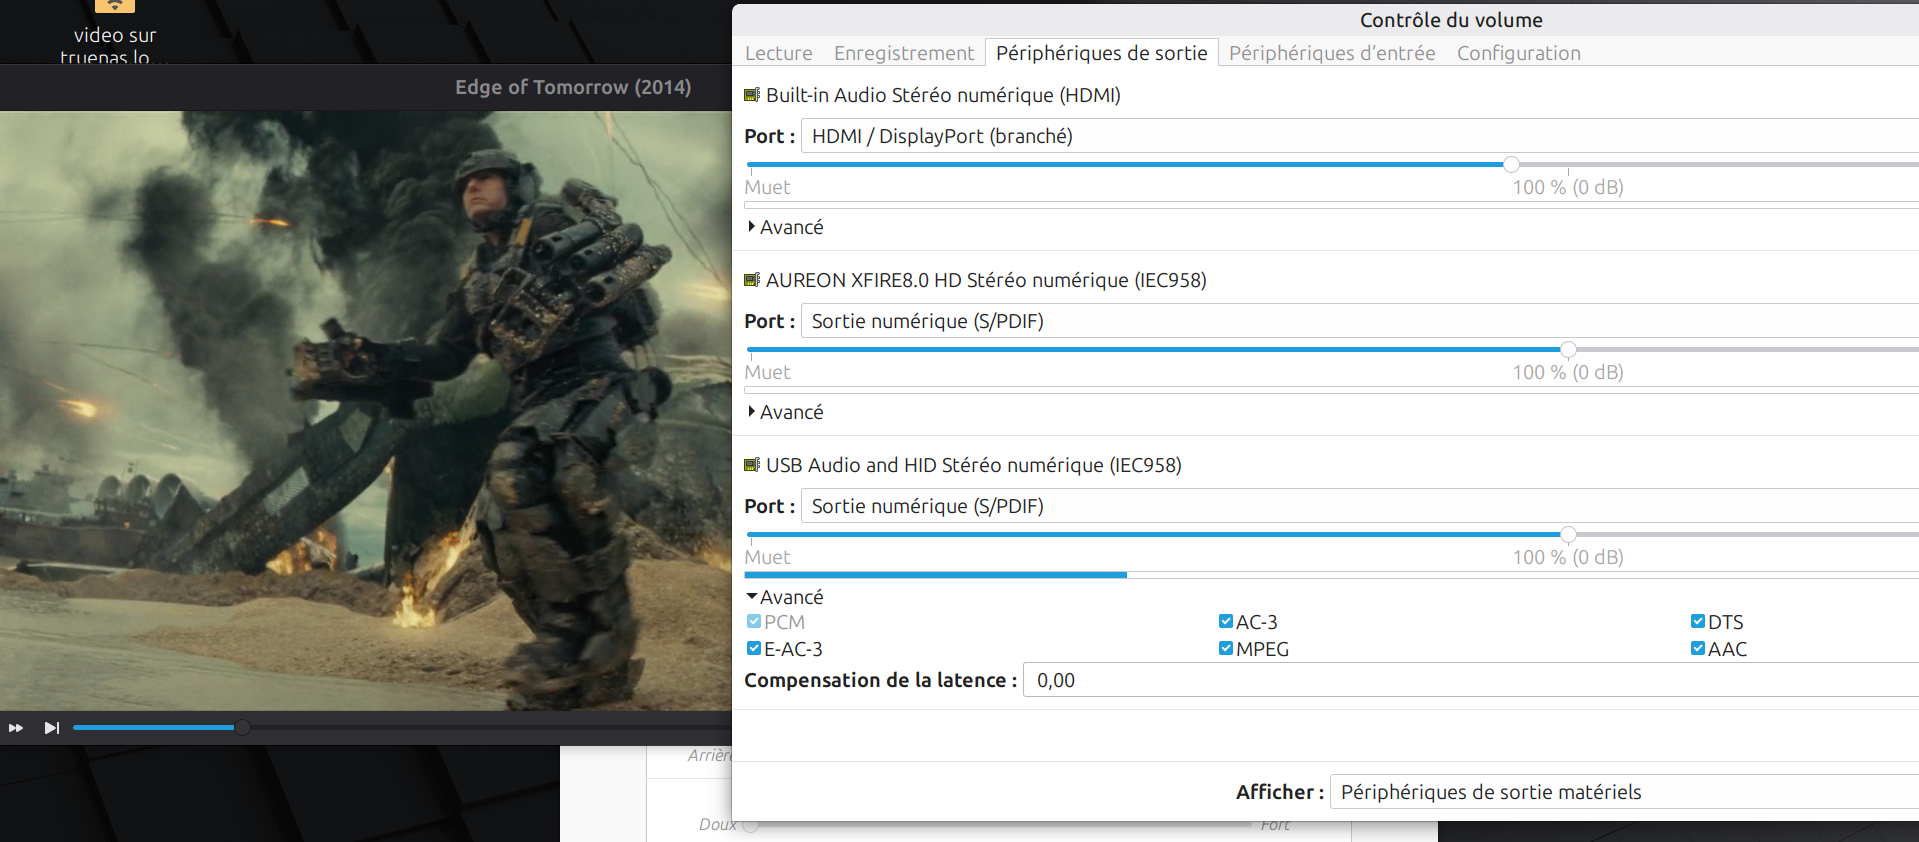Viewport: 1919px width, 842px height.
Task: Toggle the AAC format checkbox
Action: tap(1698, 648)
